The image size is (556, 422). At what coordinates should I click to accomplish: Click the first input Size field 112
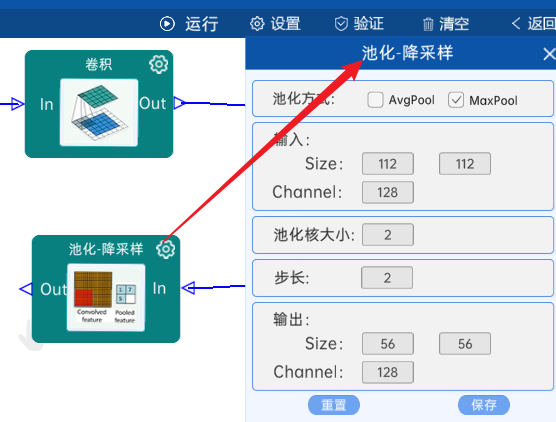[x=388, y=163]
